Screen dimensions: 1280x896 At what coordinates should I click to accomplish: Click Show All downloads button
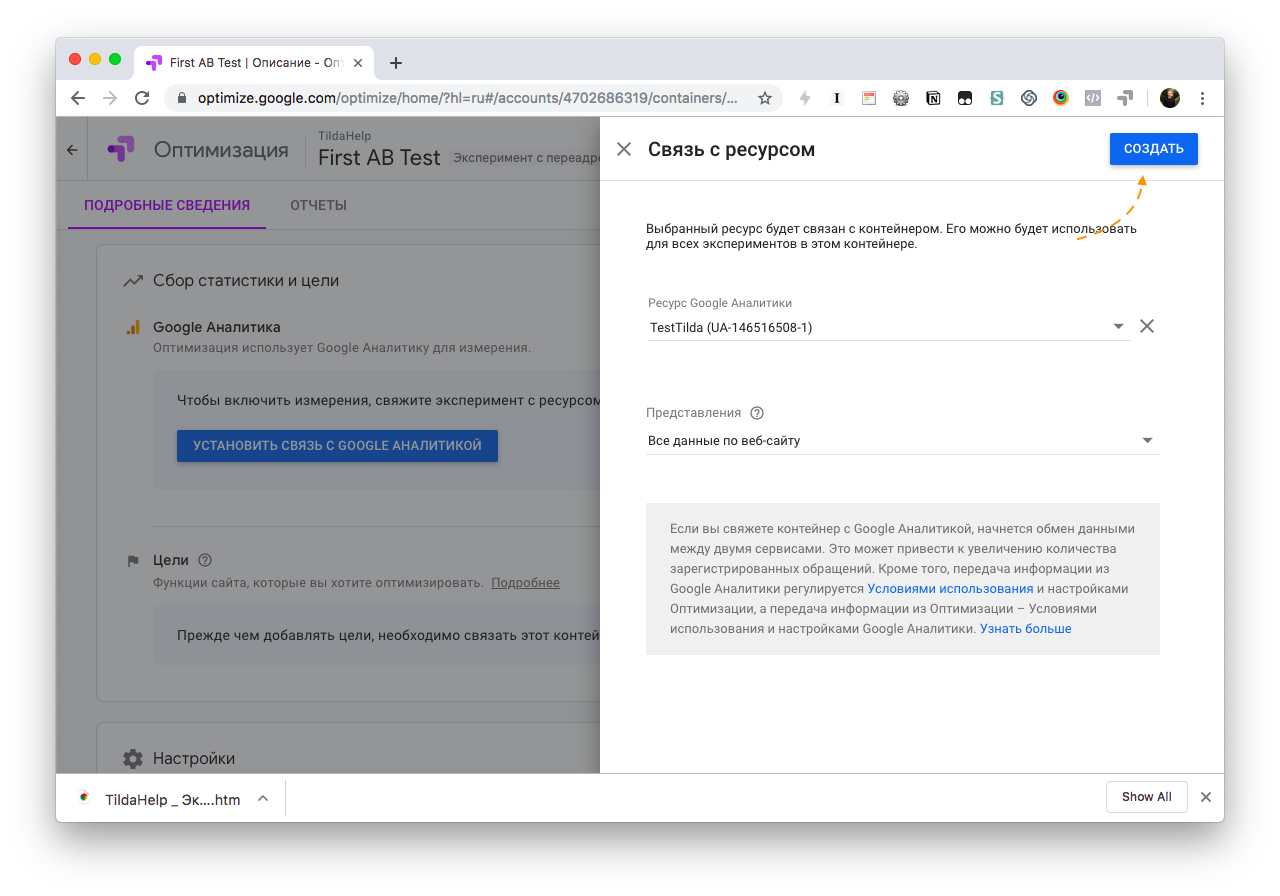pos(1146,797)
